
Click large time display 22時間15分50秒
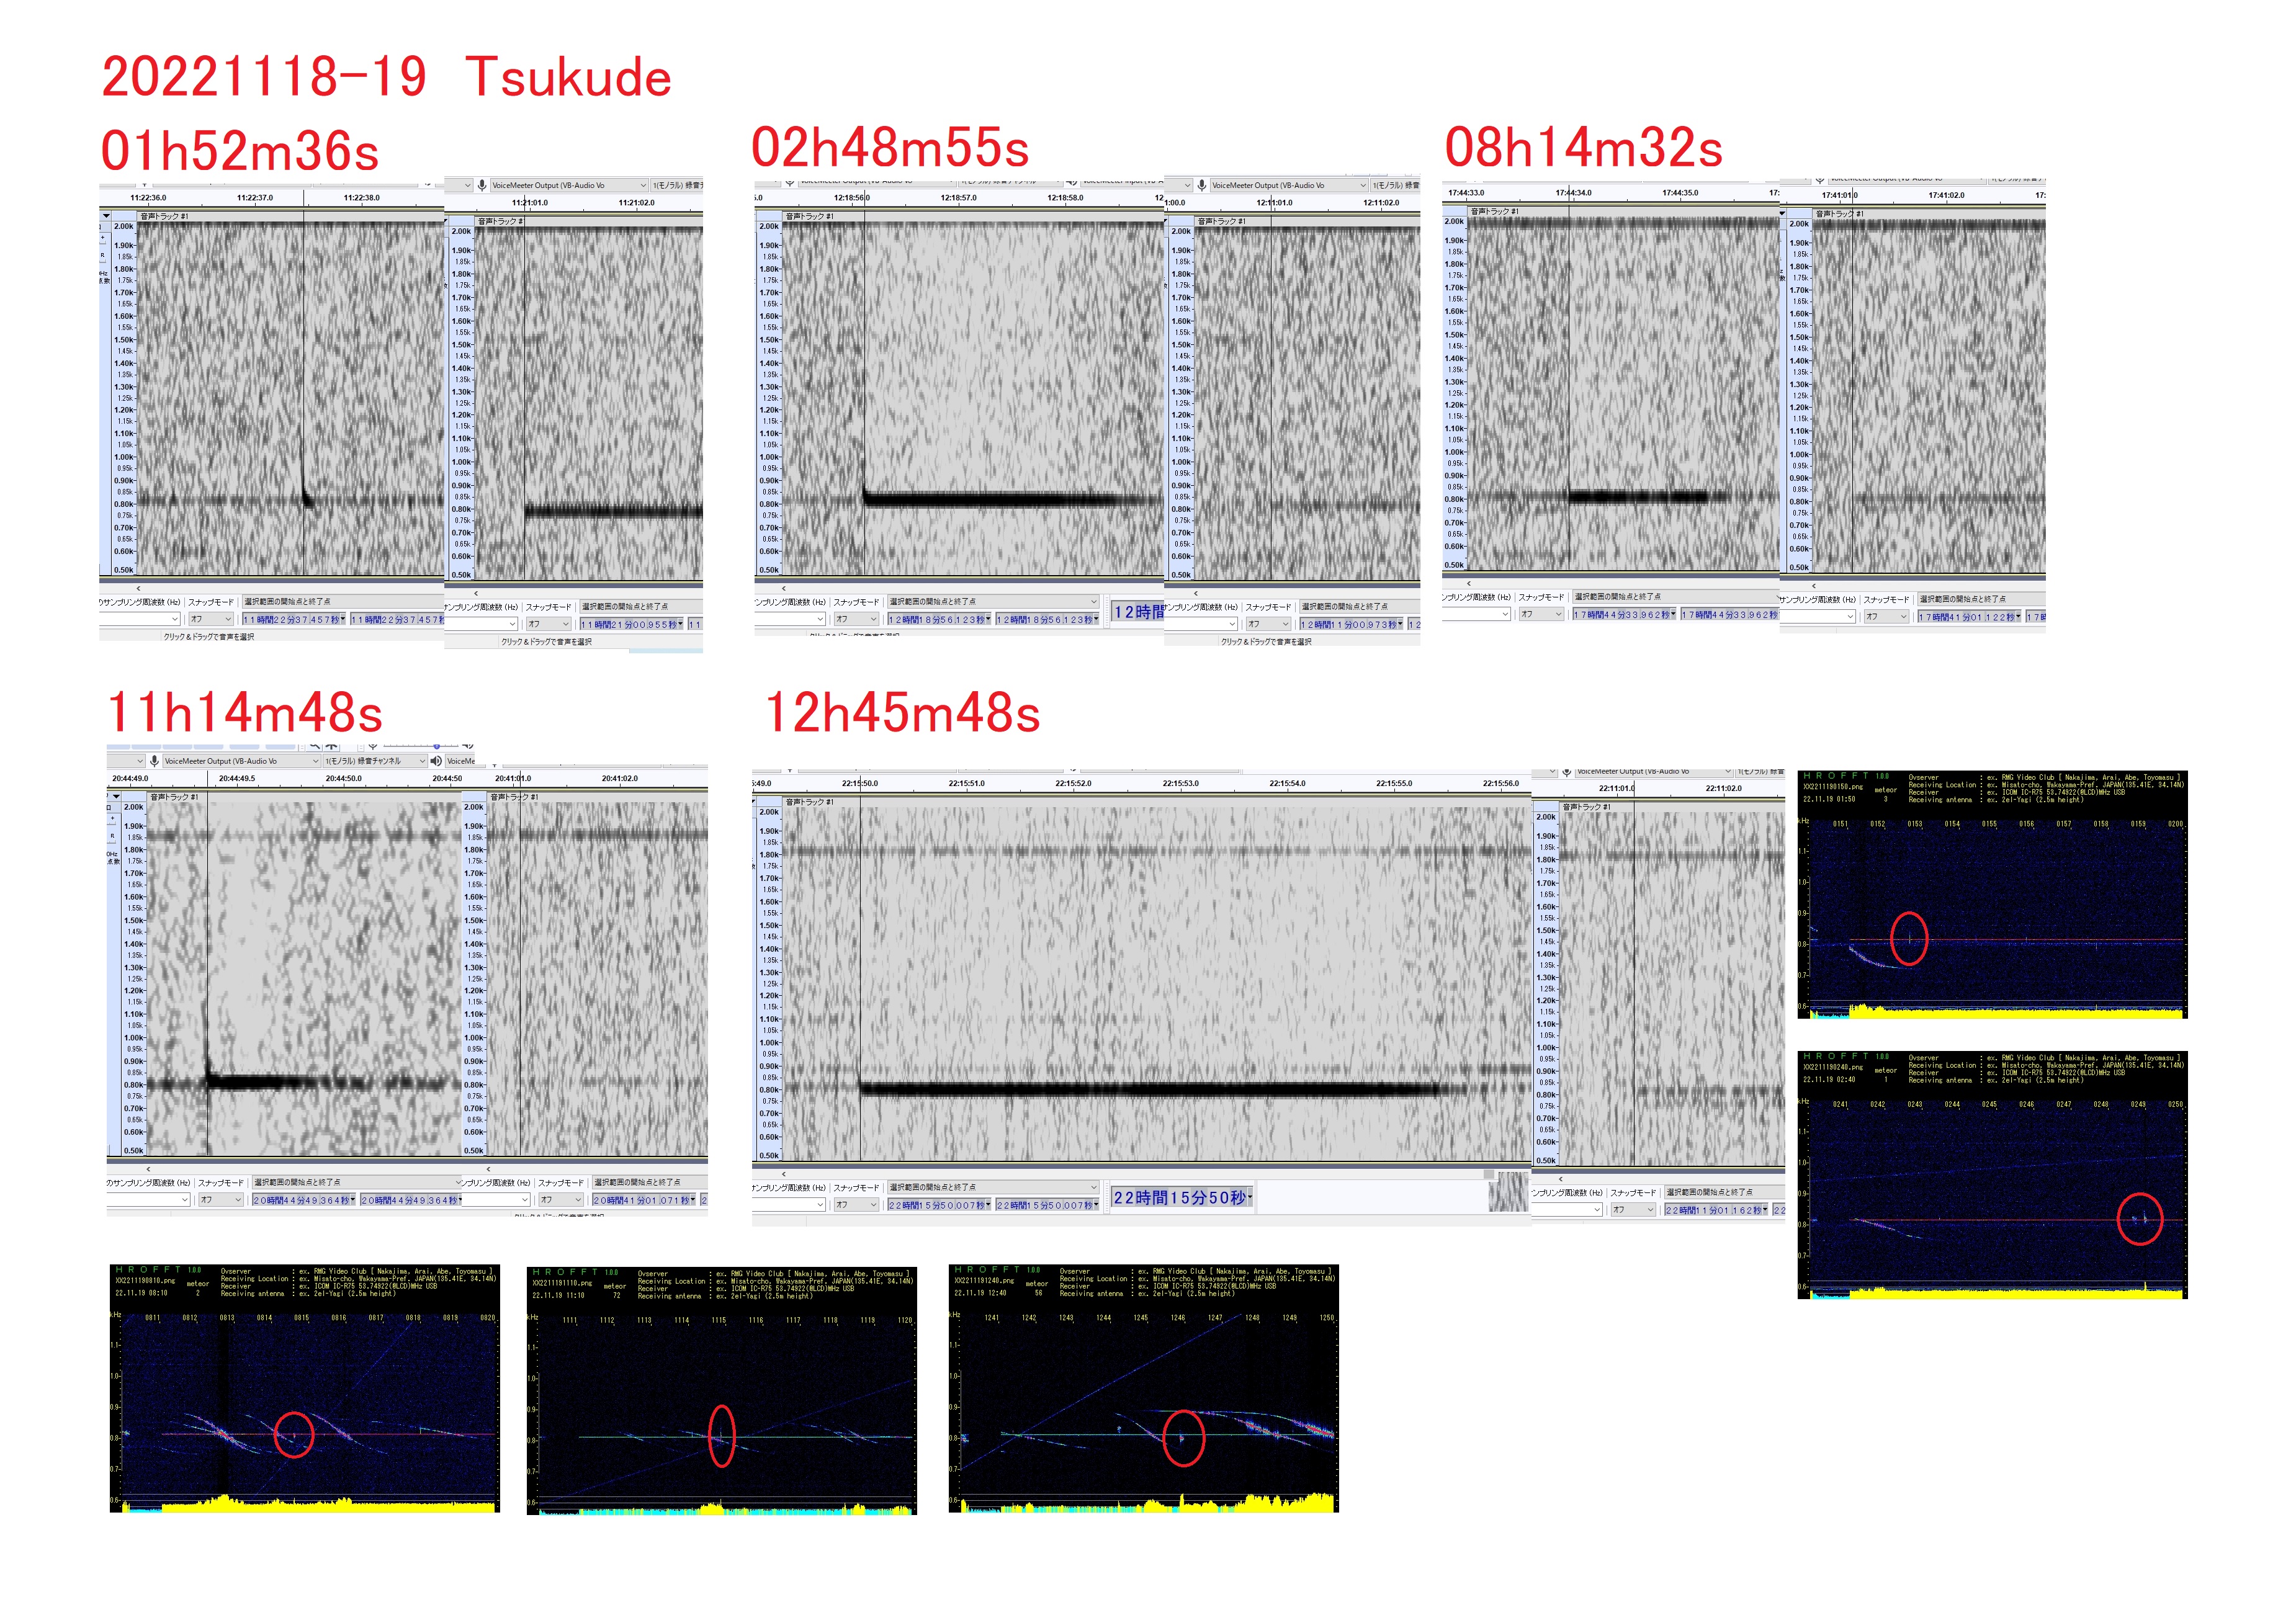click(x=1181, y=1197)
